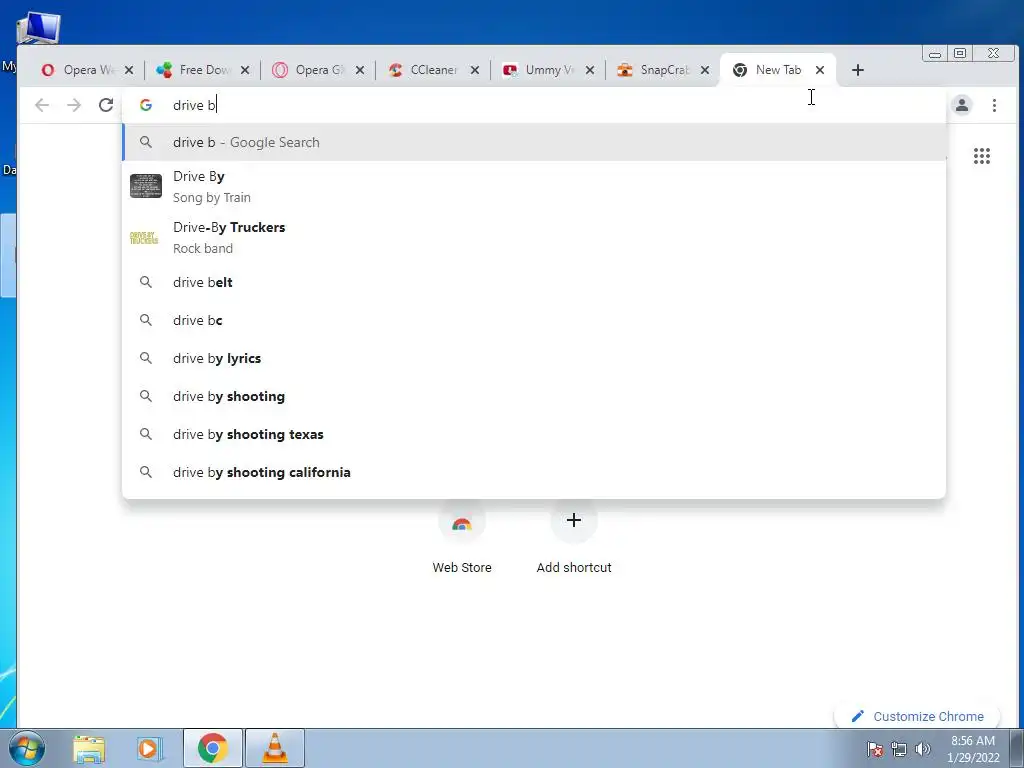Close the Ummy Video tab
The height and width of the screenshot is (768, 1024).
tap(590, 70)
